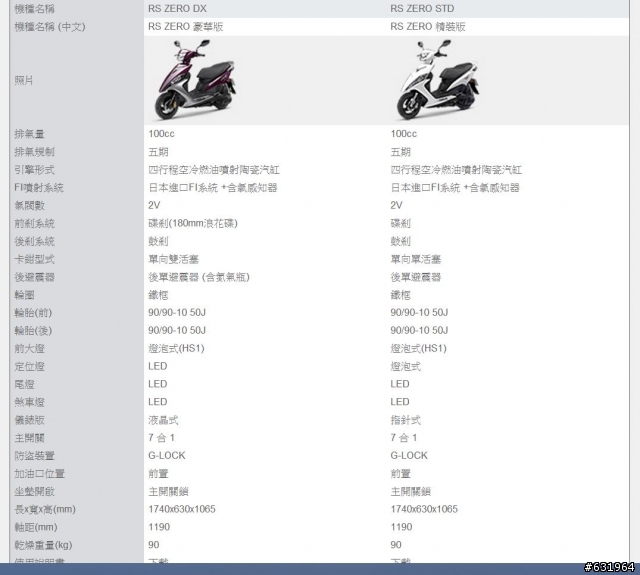The height and width of the screenshot is (575, 640).
Task: Click the 'RS ZERO 豪華版' Chinese model name
Action: (186, 27)
